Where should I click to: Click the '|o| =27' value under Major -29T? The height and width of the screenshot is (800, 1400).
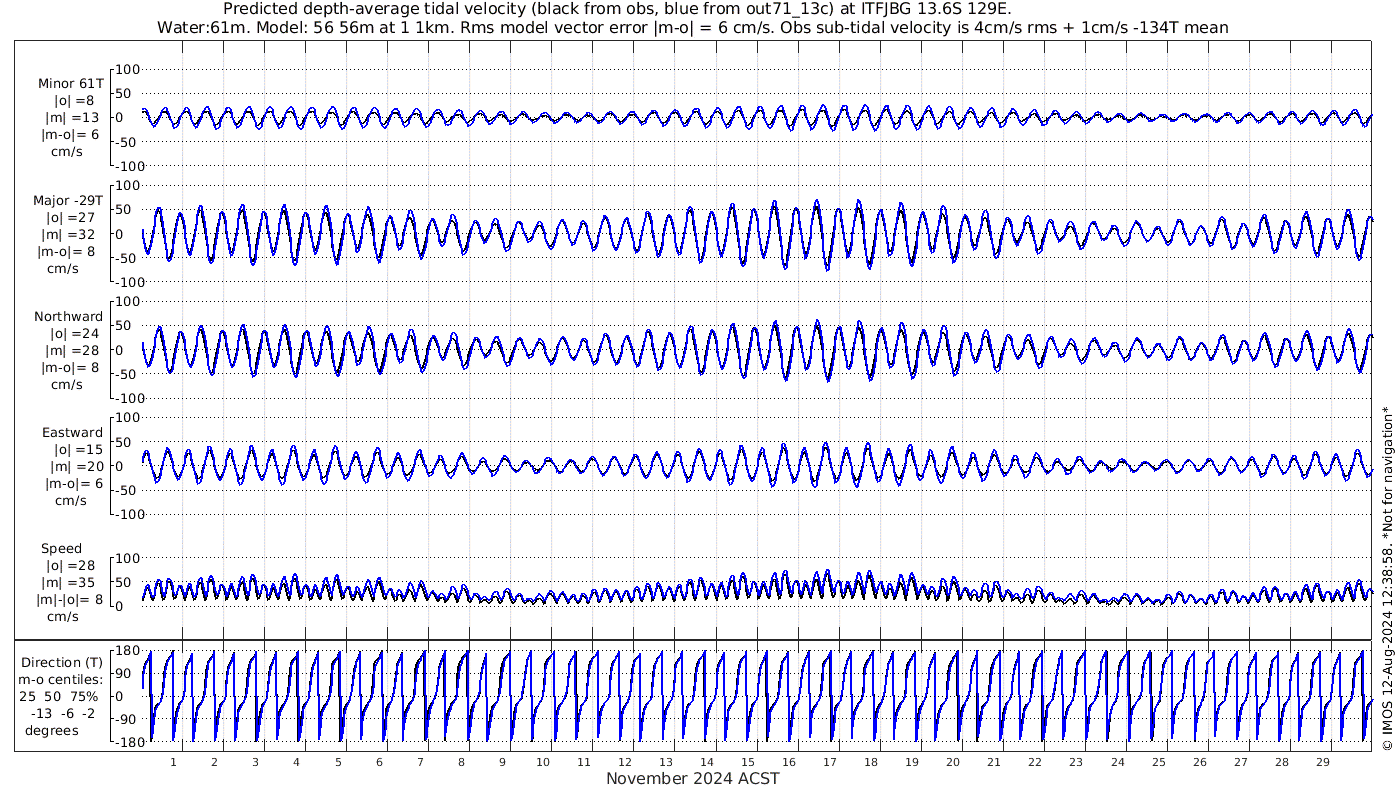[70, 218]
